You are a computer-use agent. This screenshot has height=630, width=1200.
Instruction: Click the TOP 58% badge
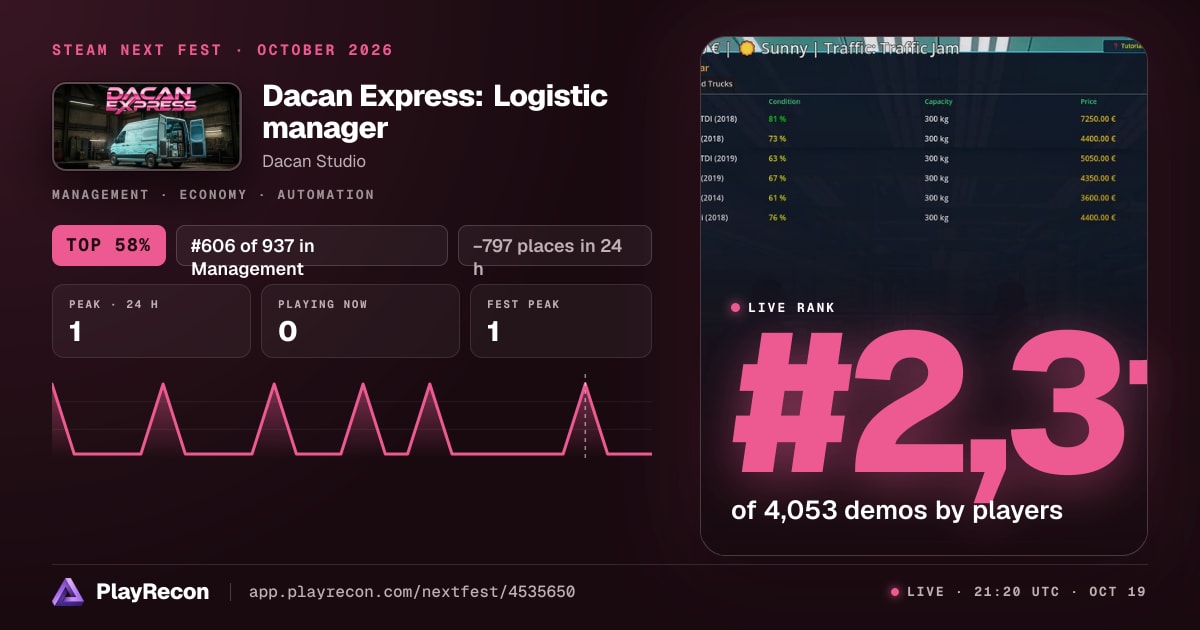pos(109,245)
